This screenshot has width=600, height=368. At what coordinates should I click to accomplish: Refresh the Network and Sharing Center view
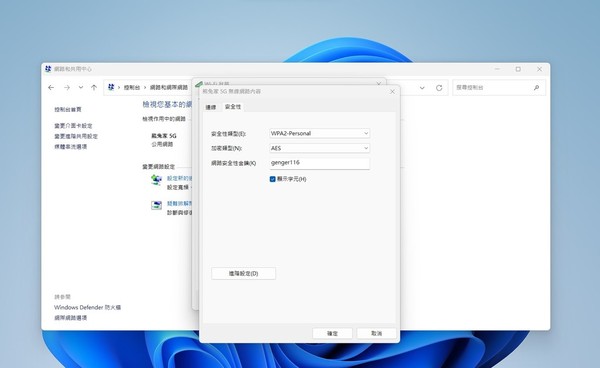[439, 88]
